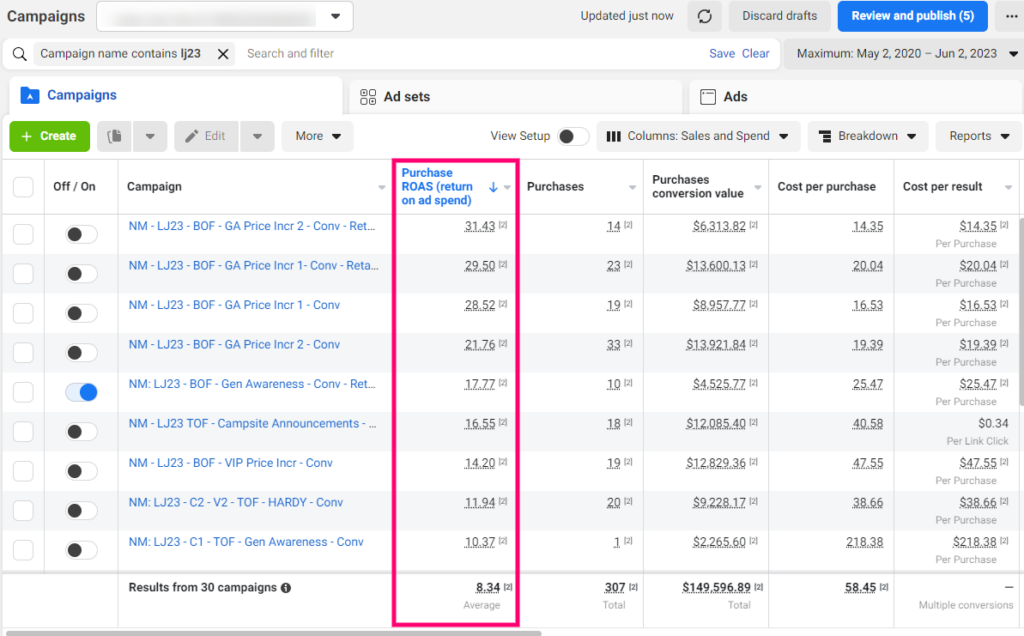
Task: Turn on Campsite Announcements campaign toggle
Action: 81,432
